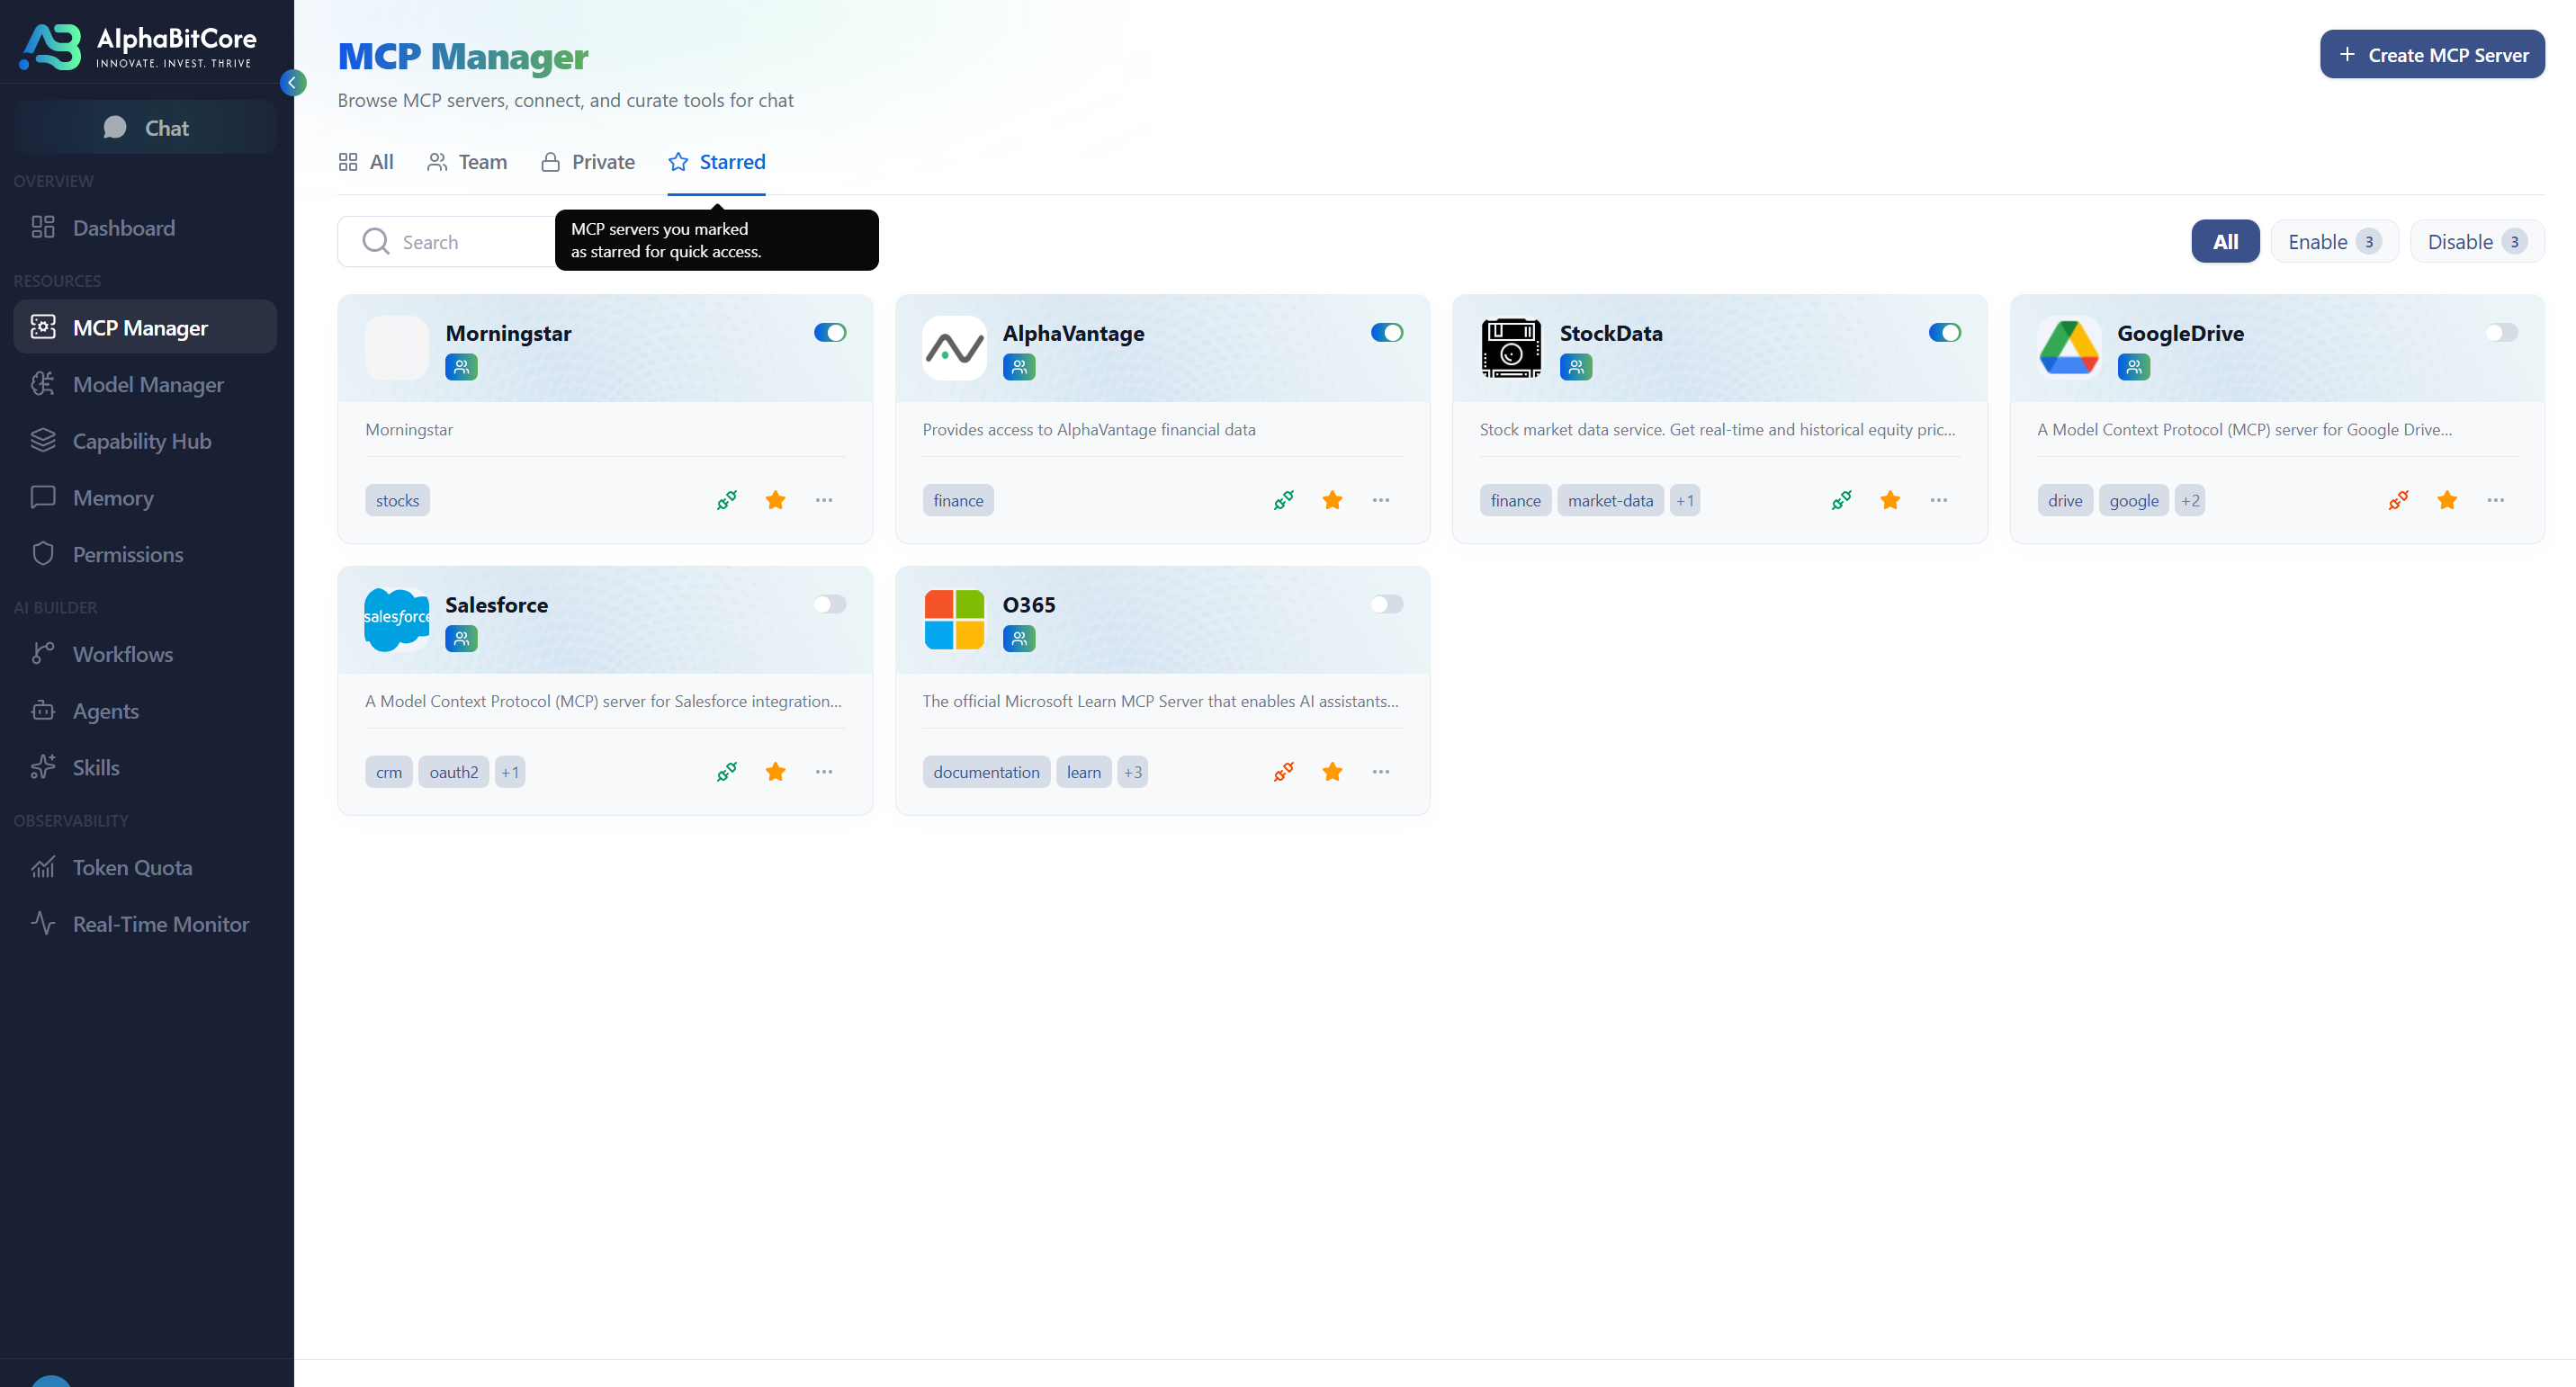Open the Memory section
The image size is (2576, 1387).
(x=113, y=497)
